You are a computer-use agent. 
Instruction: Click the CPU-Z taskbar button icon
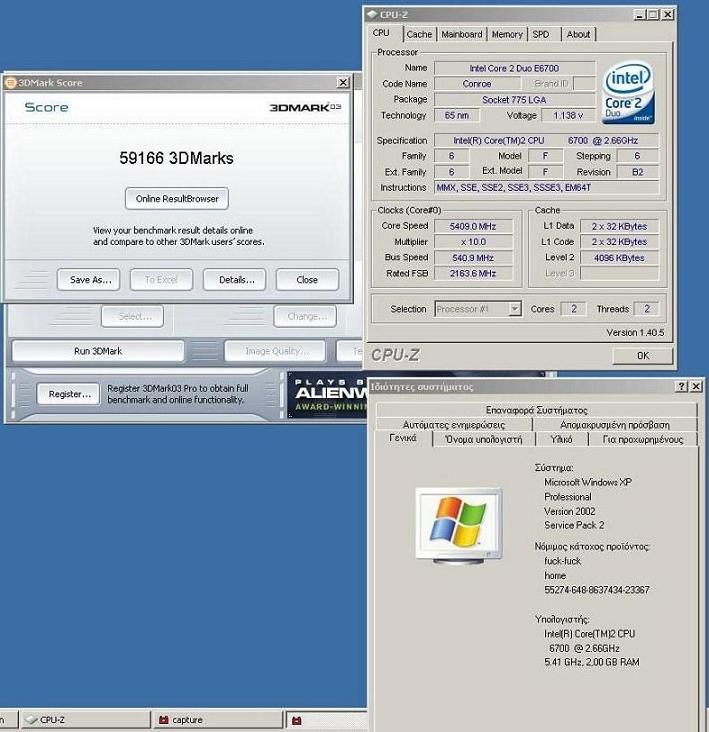(32, 719)
